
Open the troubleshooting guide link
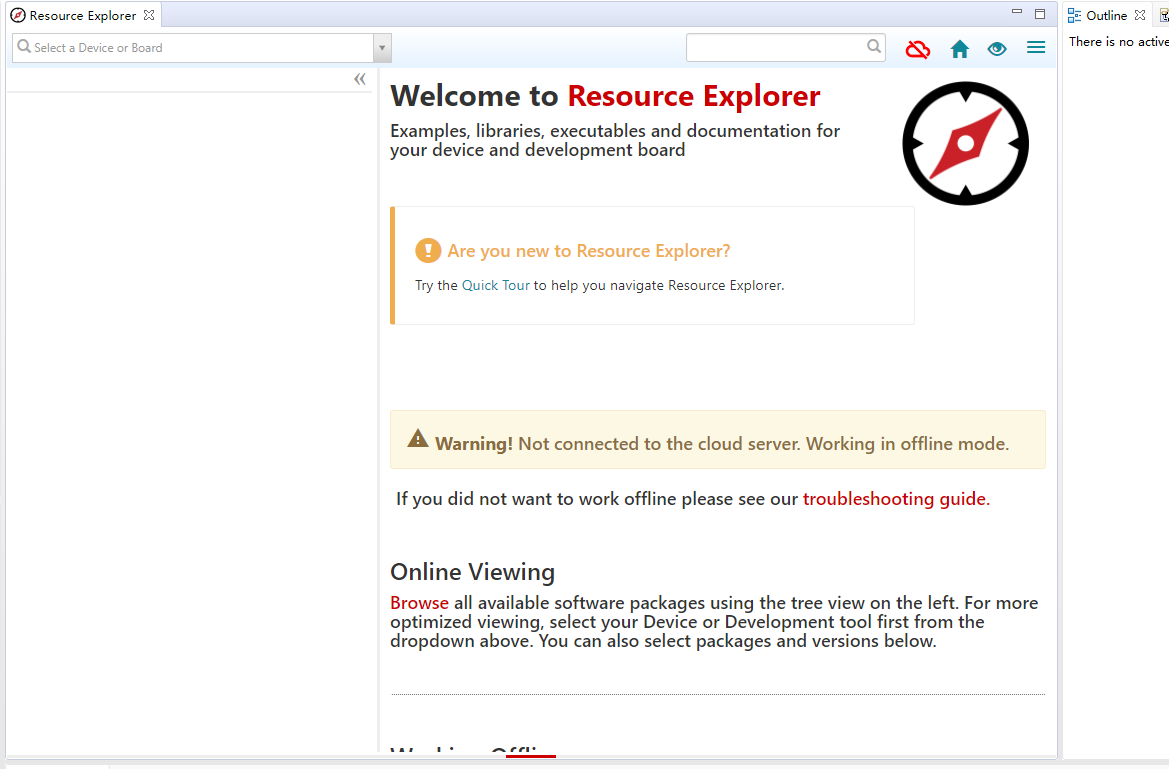click(x=896, y=498)
